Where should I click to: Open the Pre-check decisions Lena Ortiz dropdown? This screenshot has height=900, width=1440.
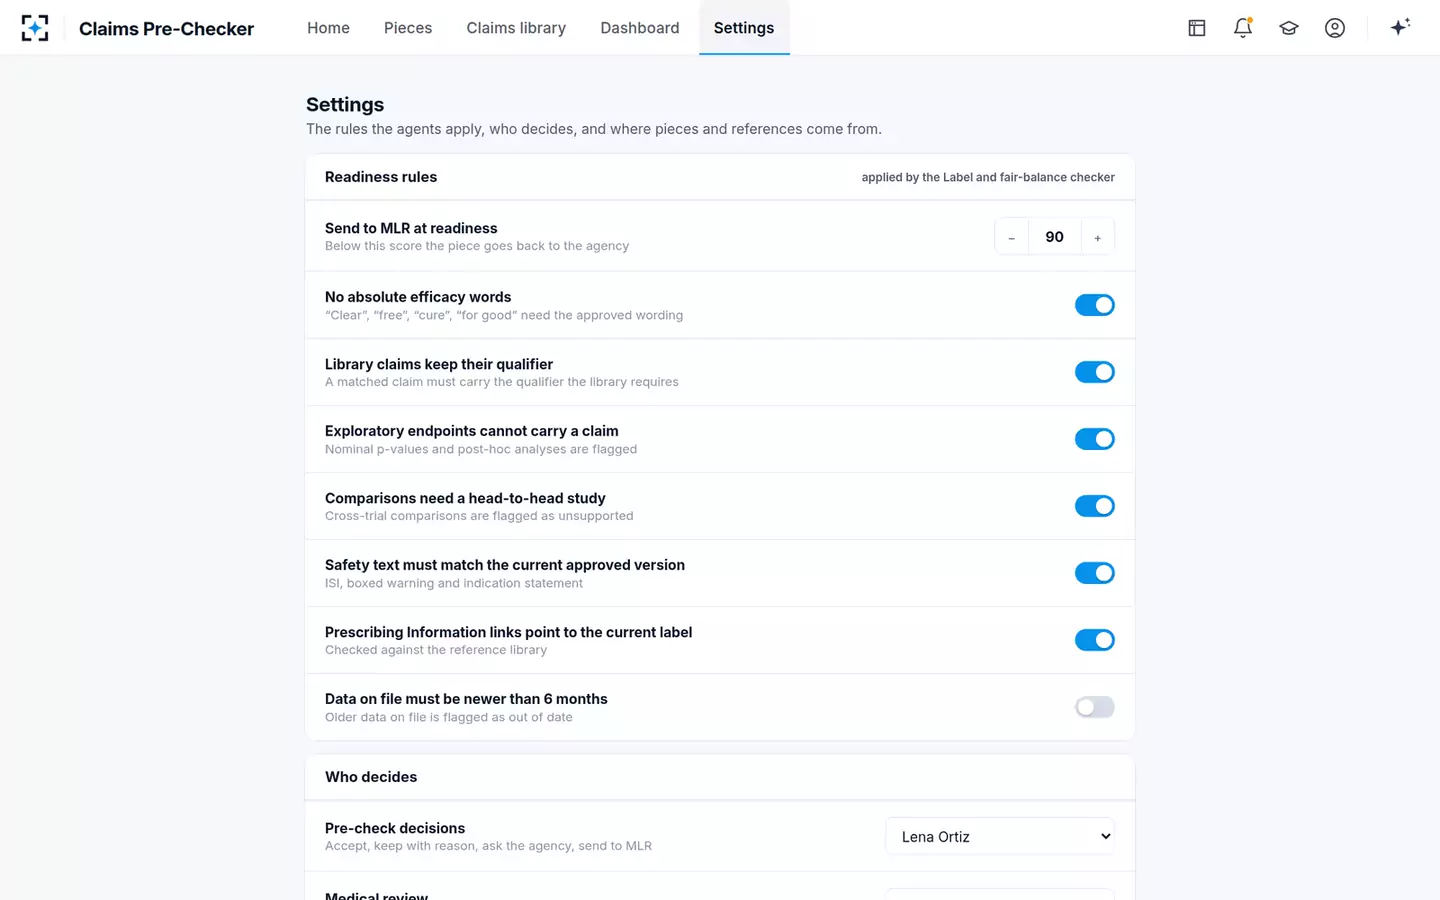click(1000, 836)
